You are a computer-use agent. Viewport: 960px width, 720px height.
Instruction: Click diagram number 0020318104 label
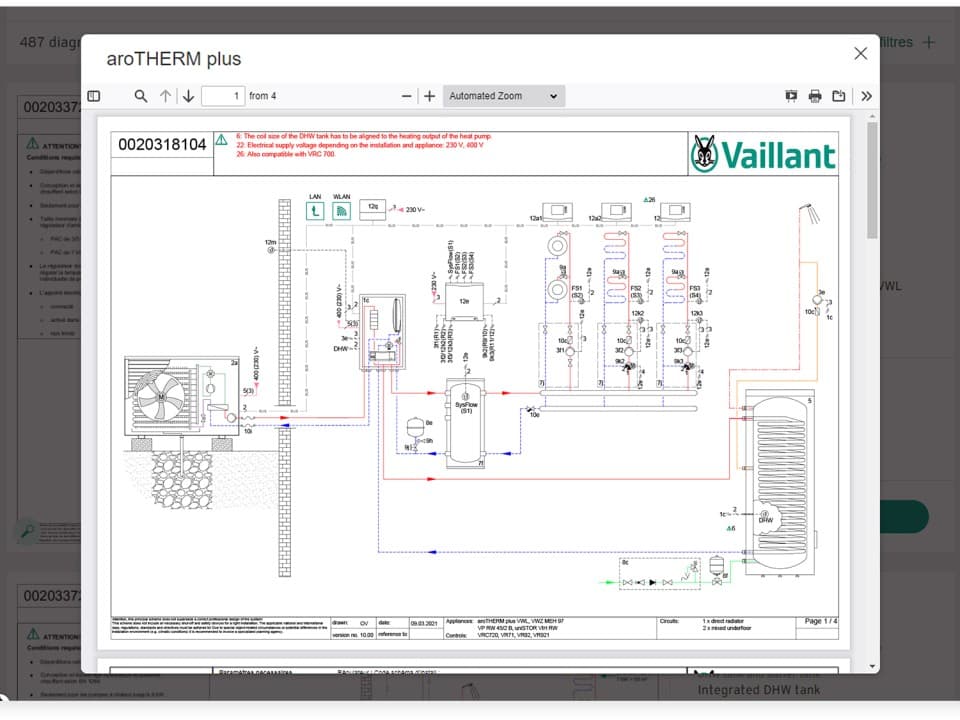162,145
